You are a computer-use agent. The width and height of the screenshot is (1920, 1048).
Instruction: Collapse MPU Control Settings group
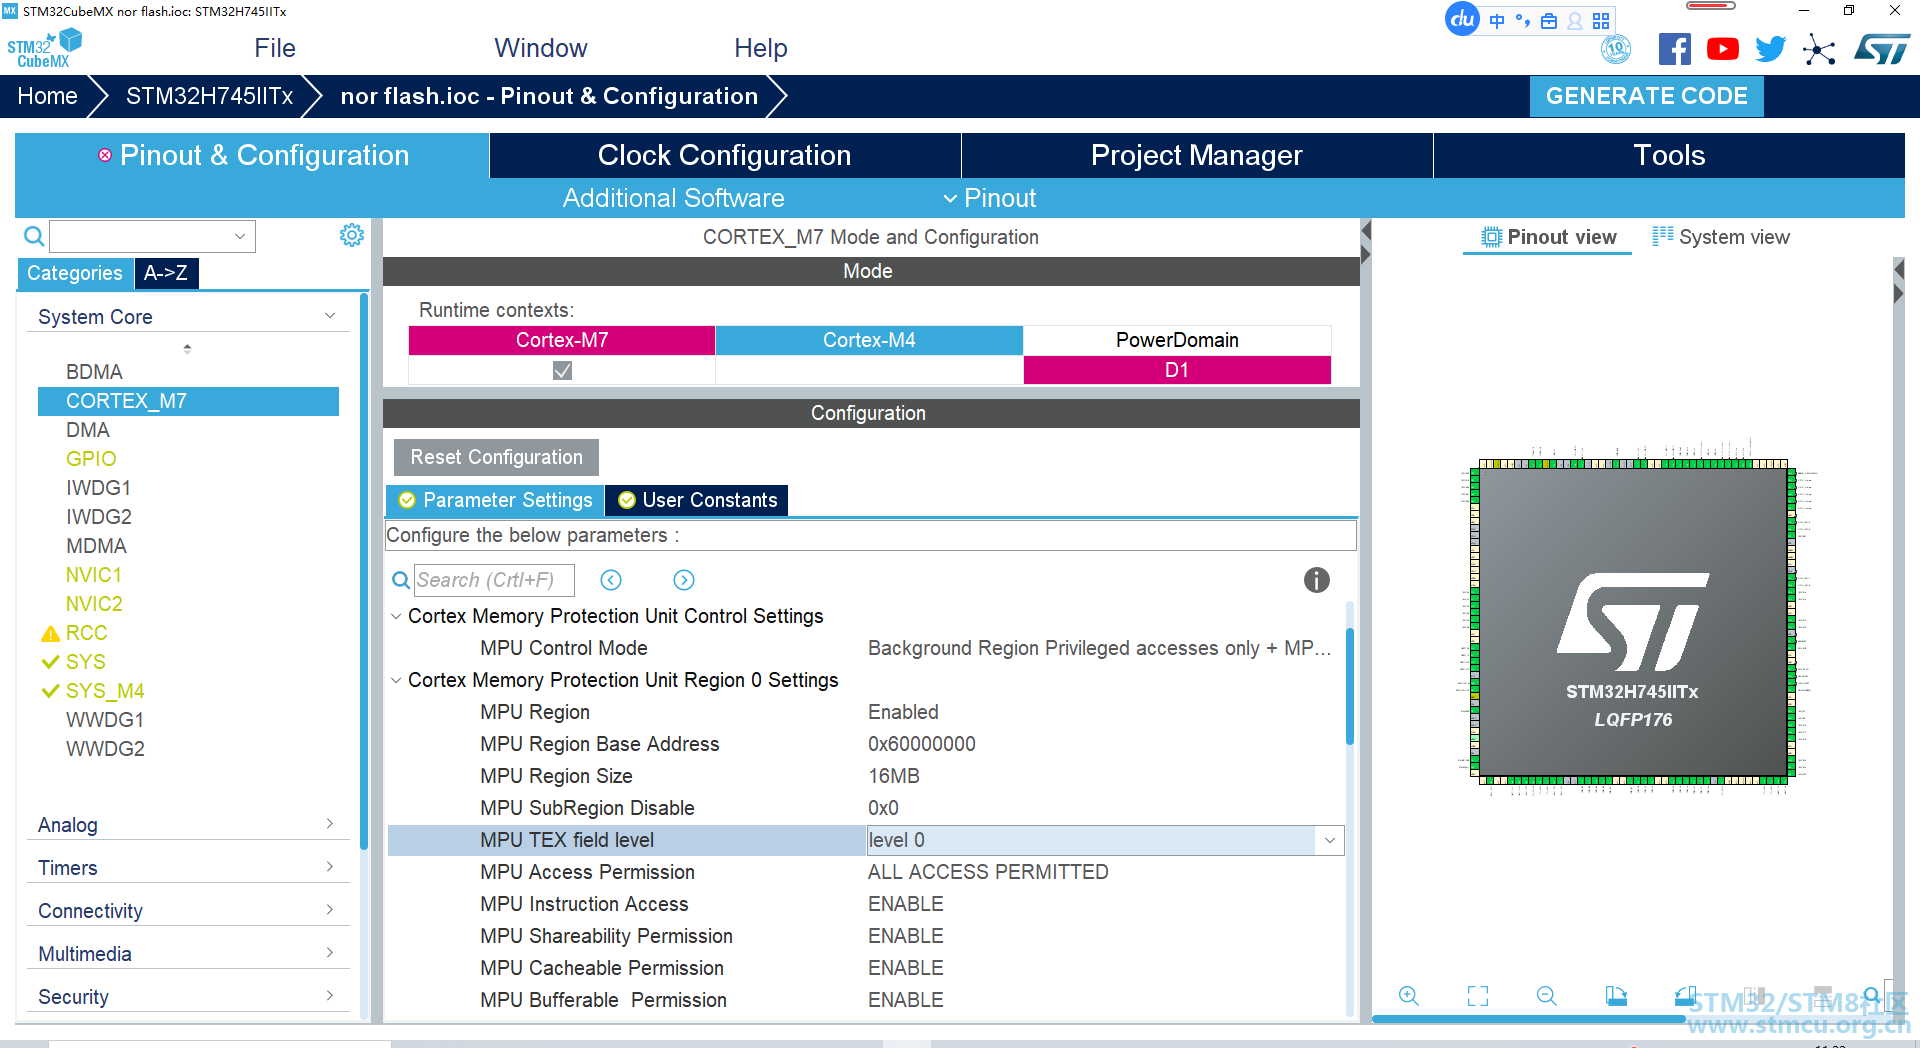pyautogui.click(x=396, y=616)
